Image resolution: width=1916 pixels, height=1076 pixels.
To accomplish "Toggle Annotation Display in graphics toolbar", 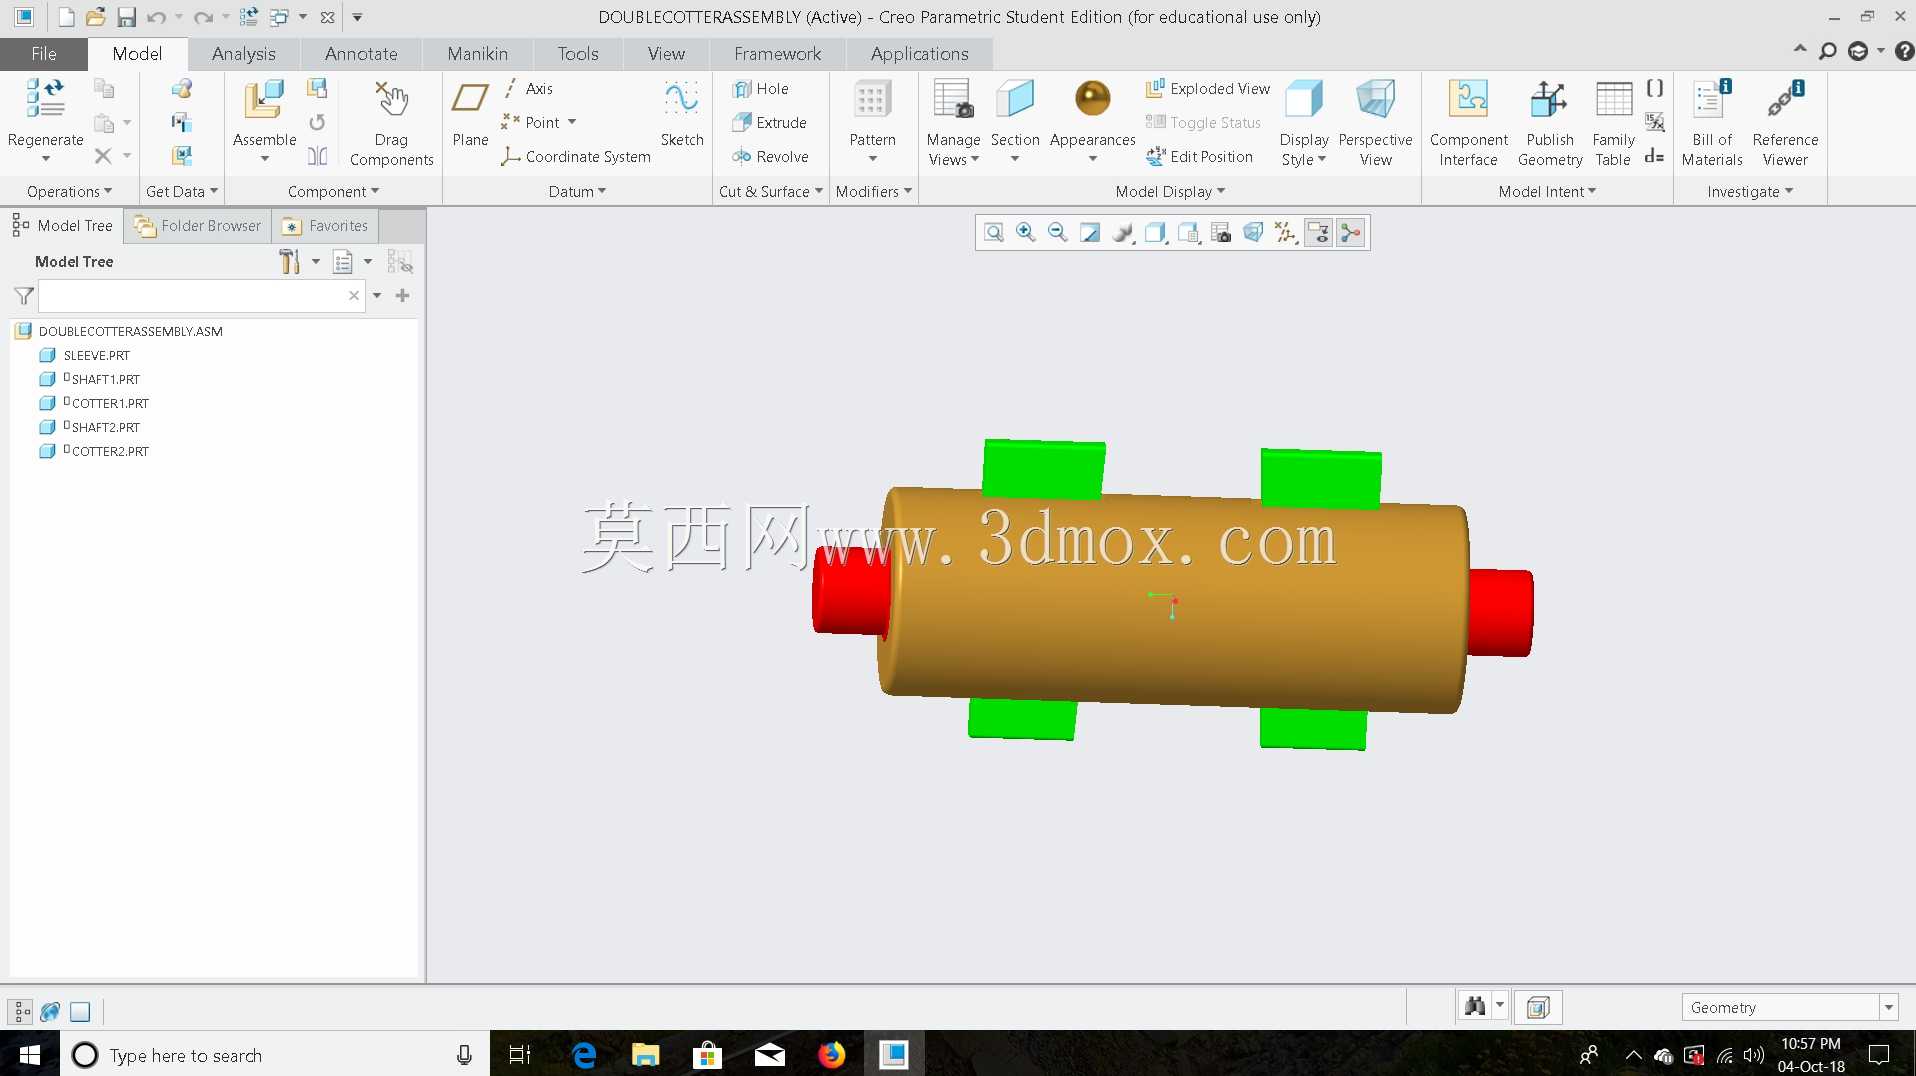I will tap(1318, 233).
